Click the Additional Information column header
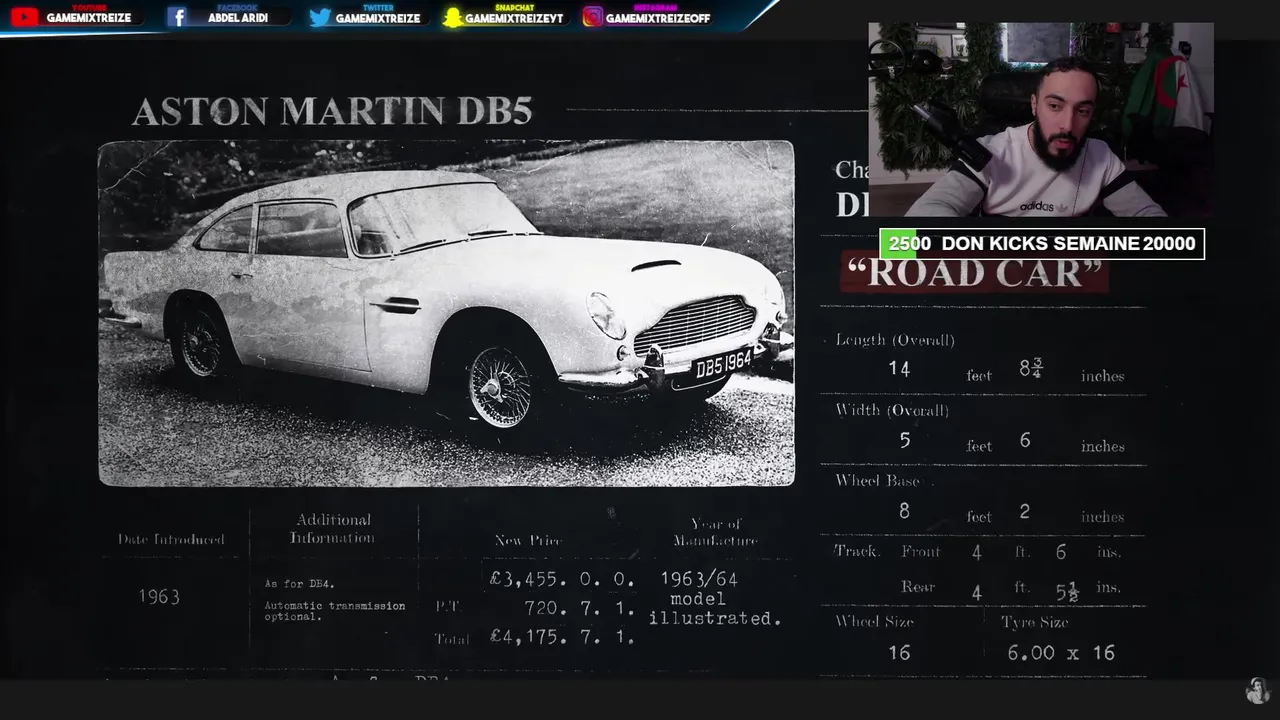The width and height of the screenshot is (1280, 720). pos(333,529)
